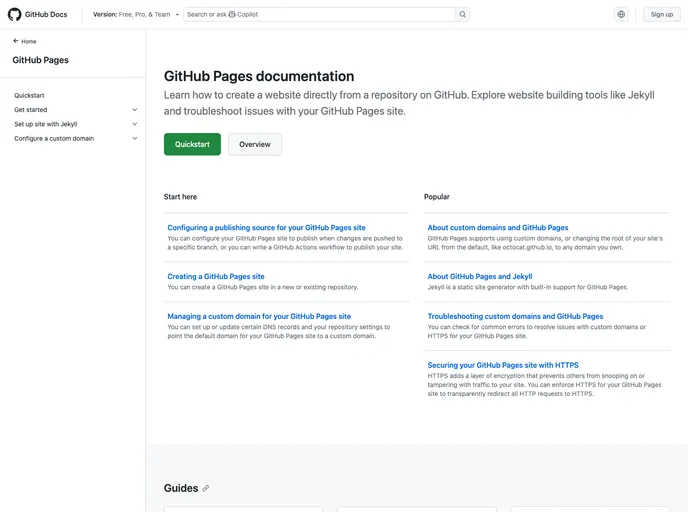Open About custom domains and GitHub Pages
Screen dimensions: 688x512
(x=498, y=228)
